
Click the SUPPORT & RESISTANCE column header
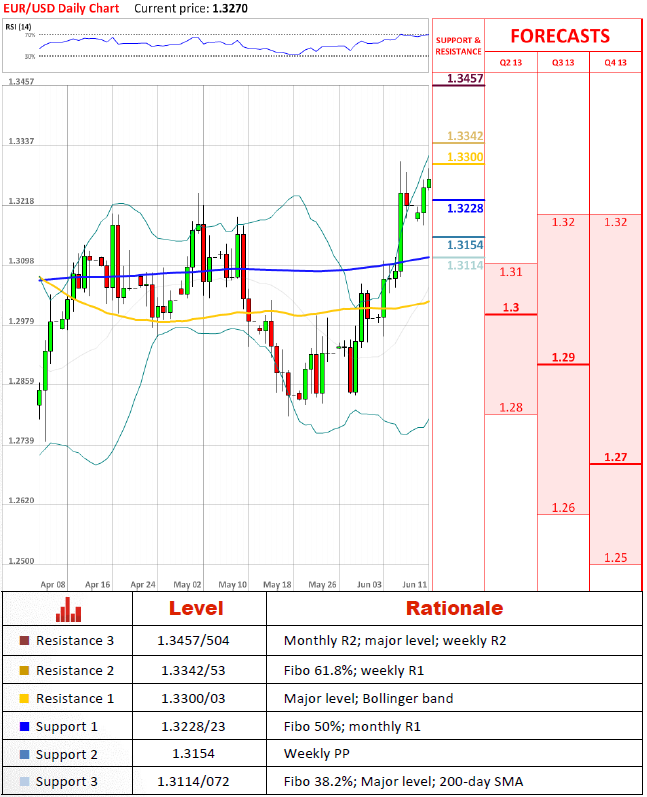(458, 46)
